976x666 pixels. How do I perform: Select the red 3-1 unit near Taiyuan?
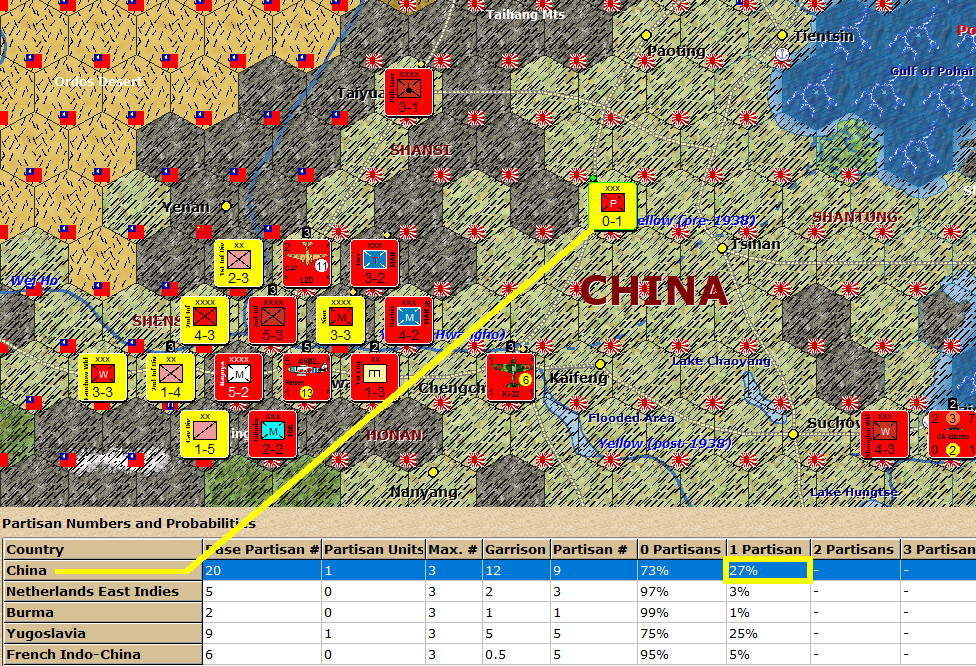(408, 92)
